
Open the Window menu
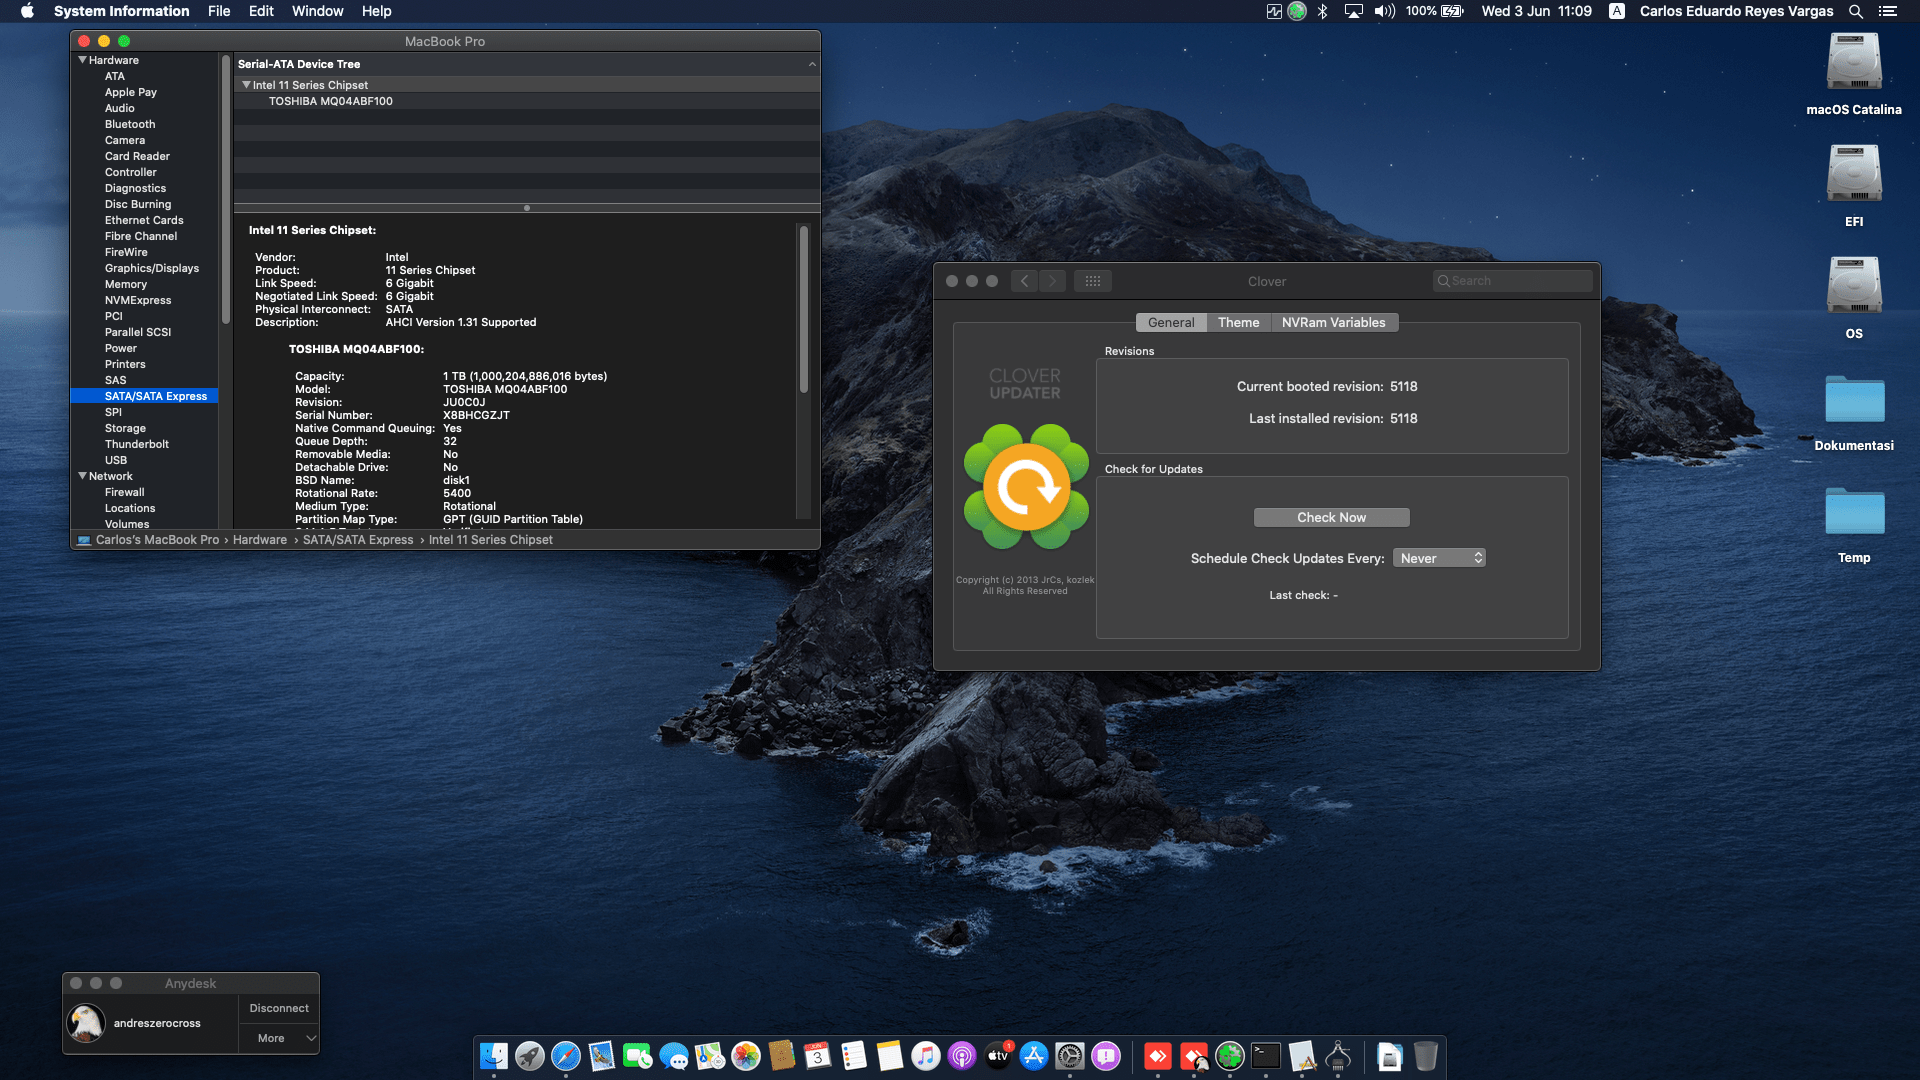coord(317,11)
